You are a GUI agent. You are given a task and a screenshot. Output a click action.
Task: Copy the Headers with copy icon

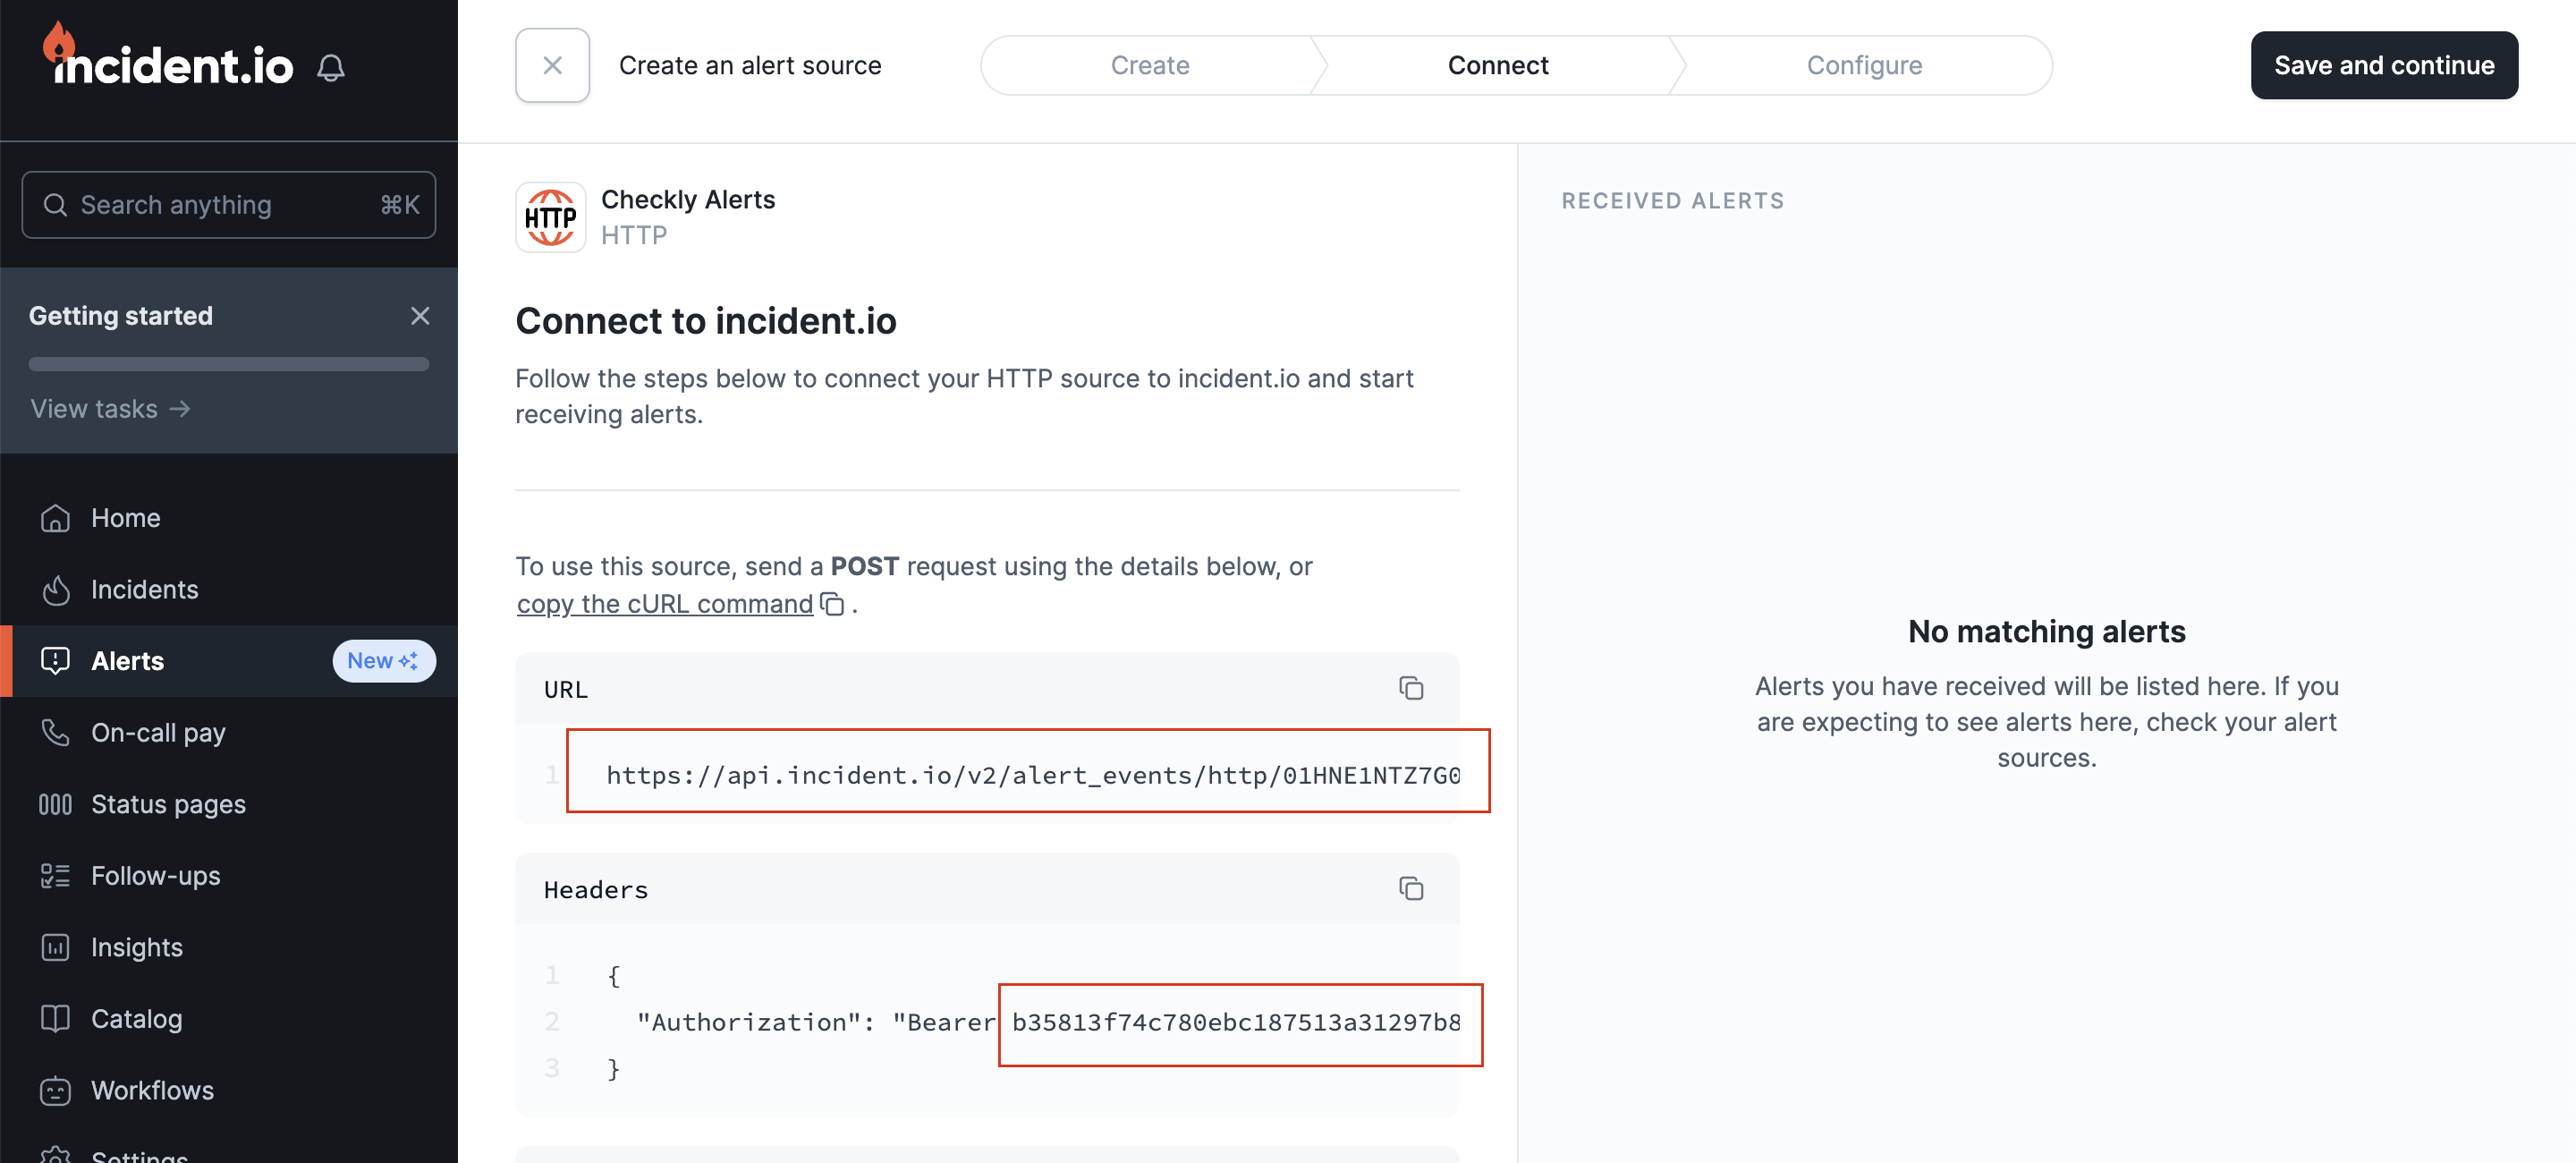click(1411, 889)
